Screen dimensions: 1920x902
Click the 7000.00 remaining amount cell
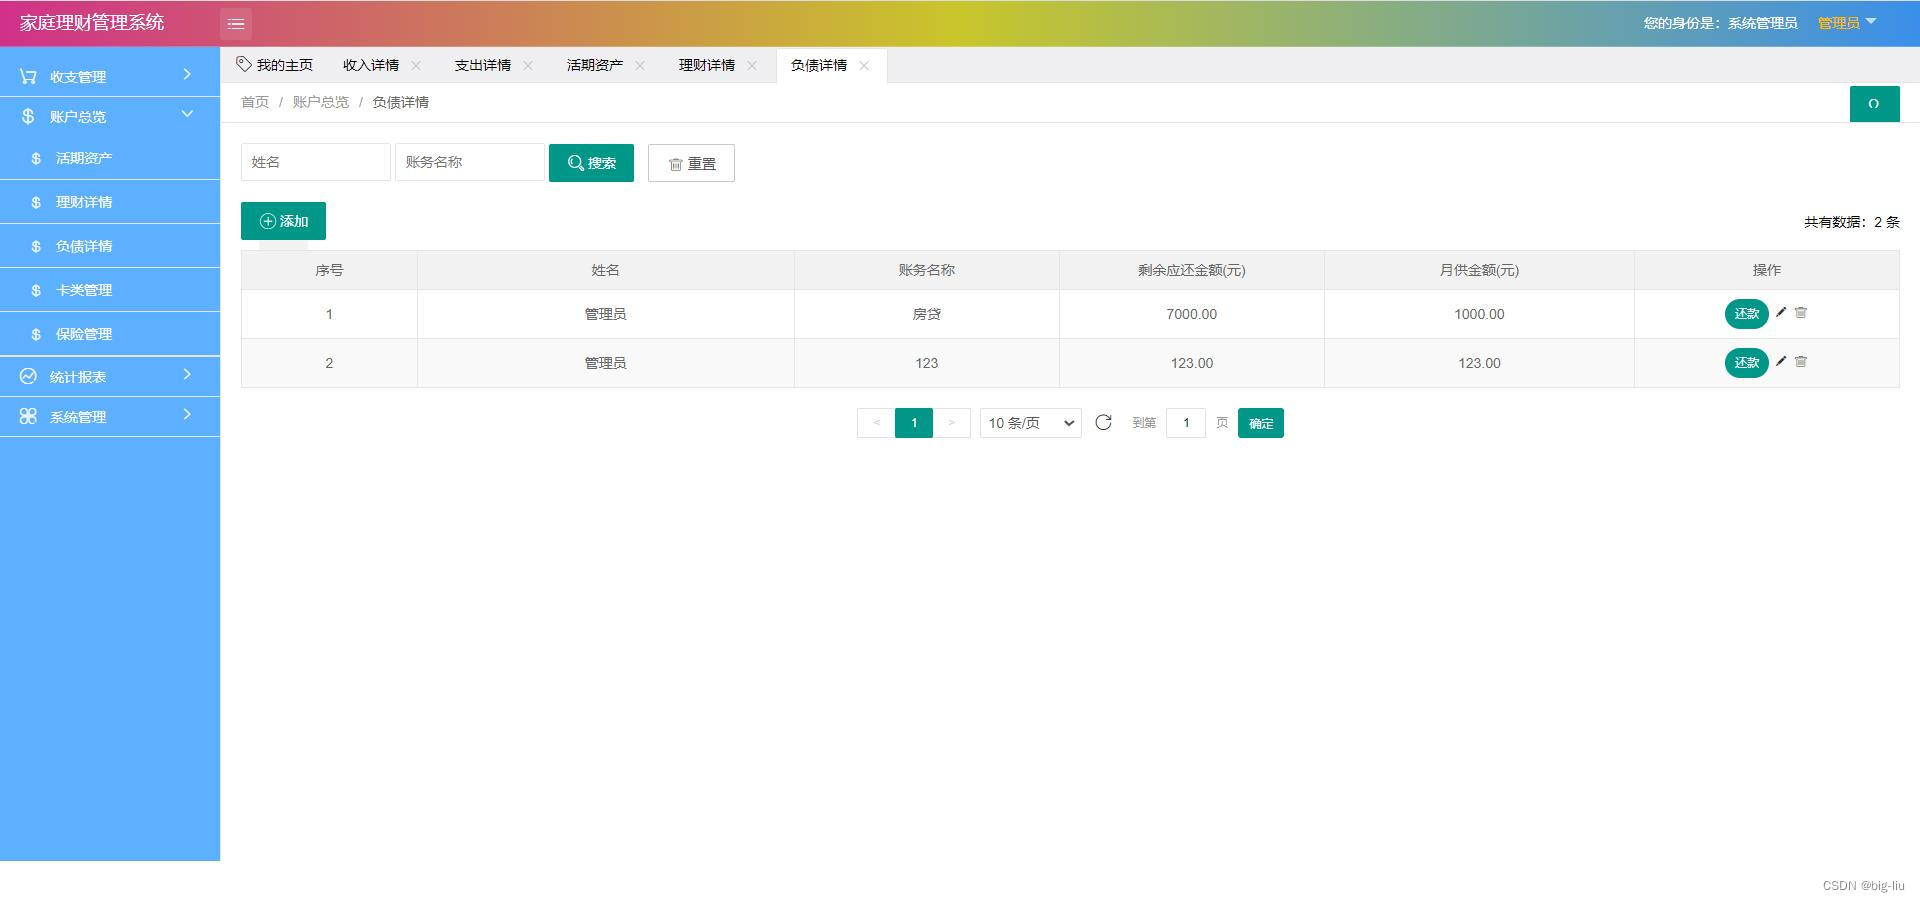tap(1191, 314)
